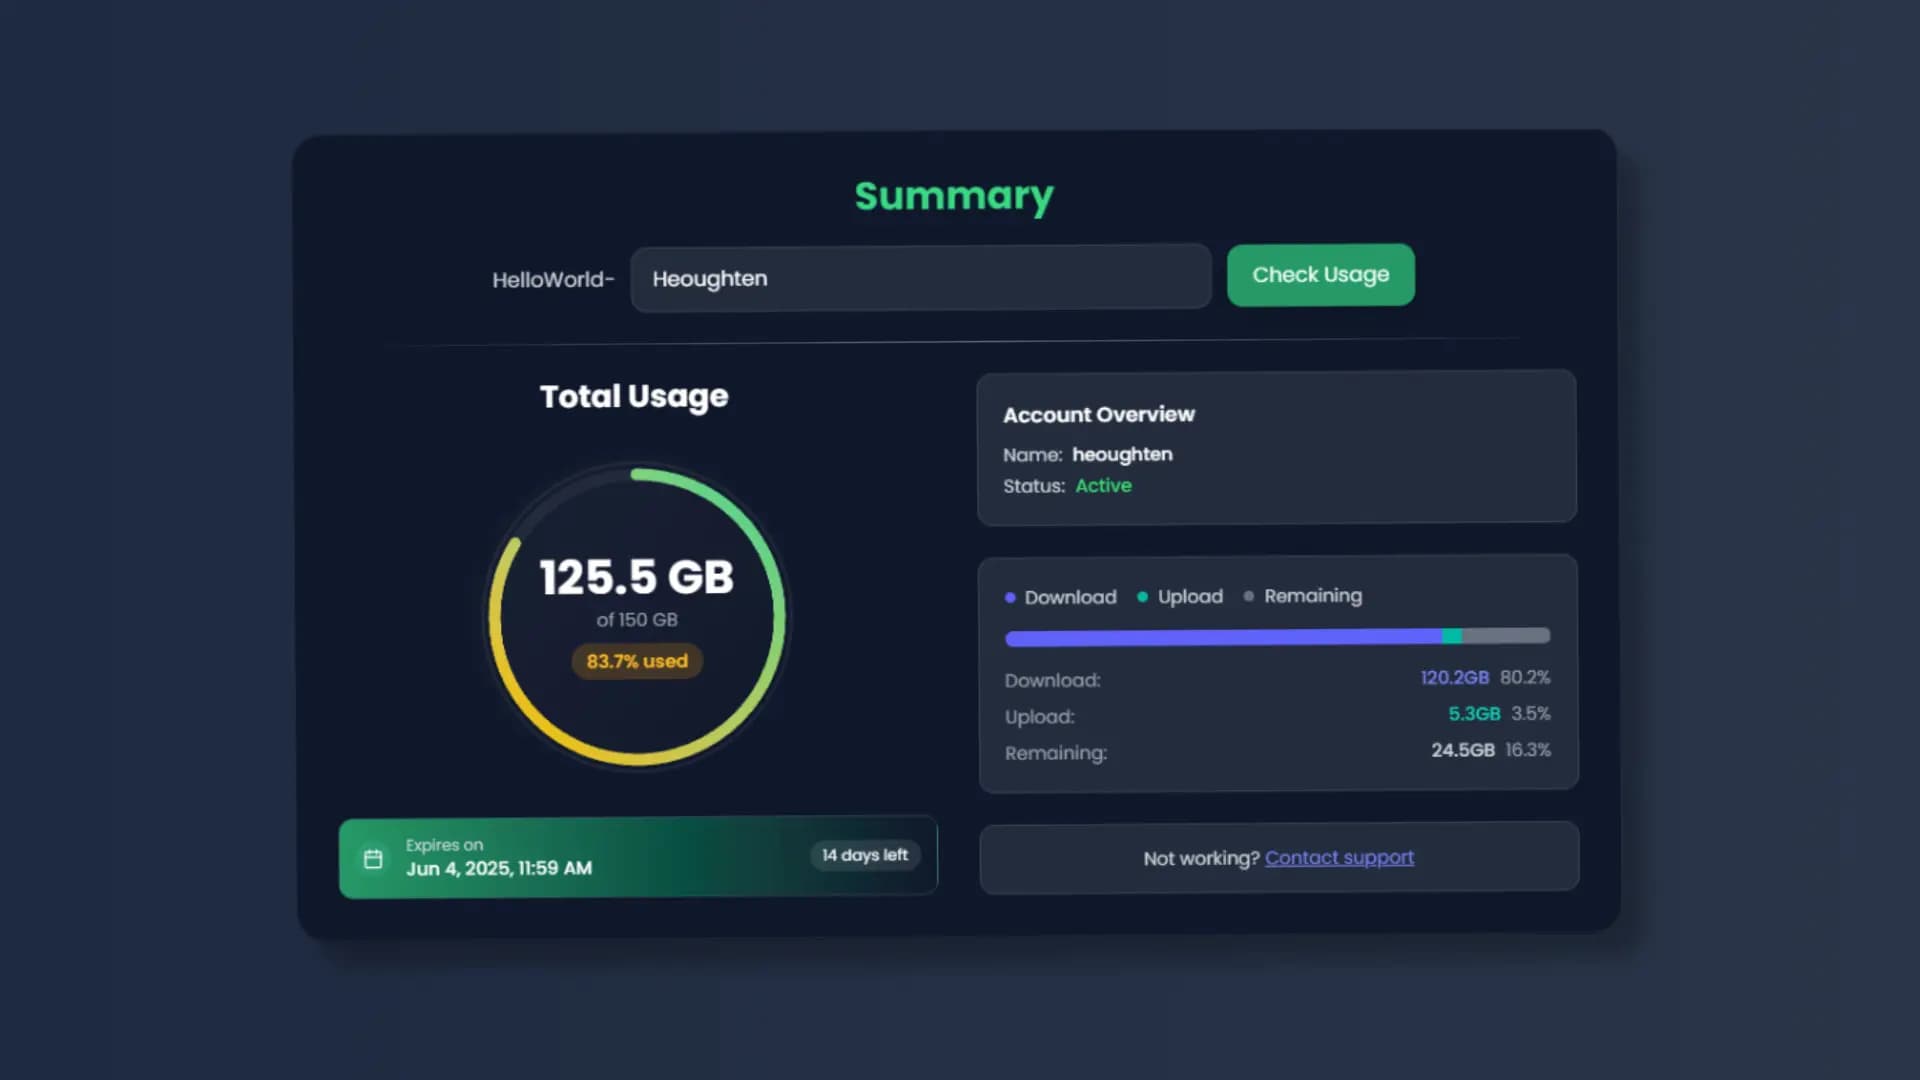The image size is (1920, 1080).
Task: Click the 5.3GB upload value
Action: coord(1474,714)
